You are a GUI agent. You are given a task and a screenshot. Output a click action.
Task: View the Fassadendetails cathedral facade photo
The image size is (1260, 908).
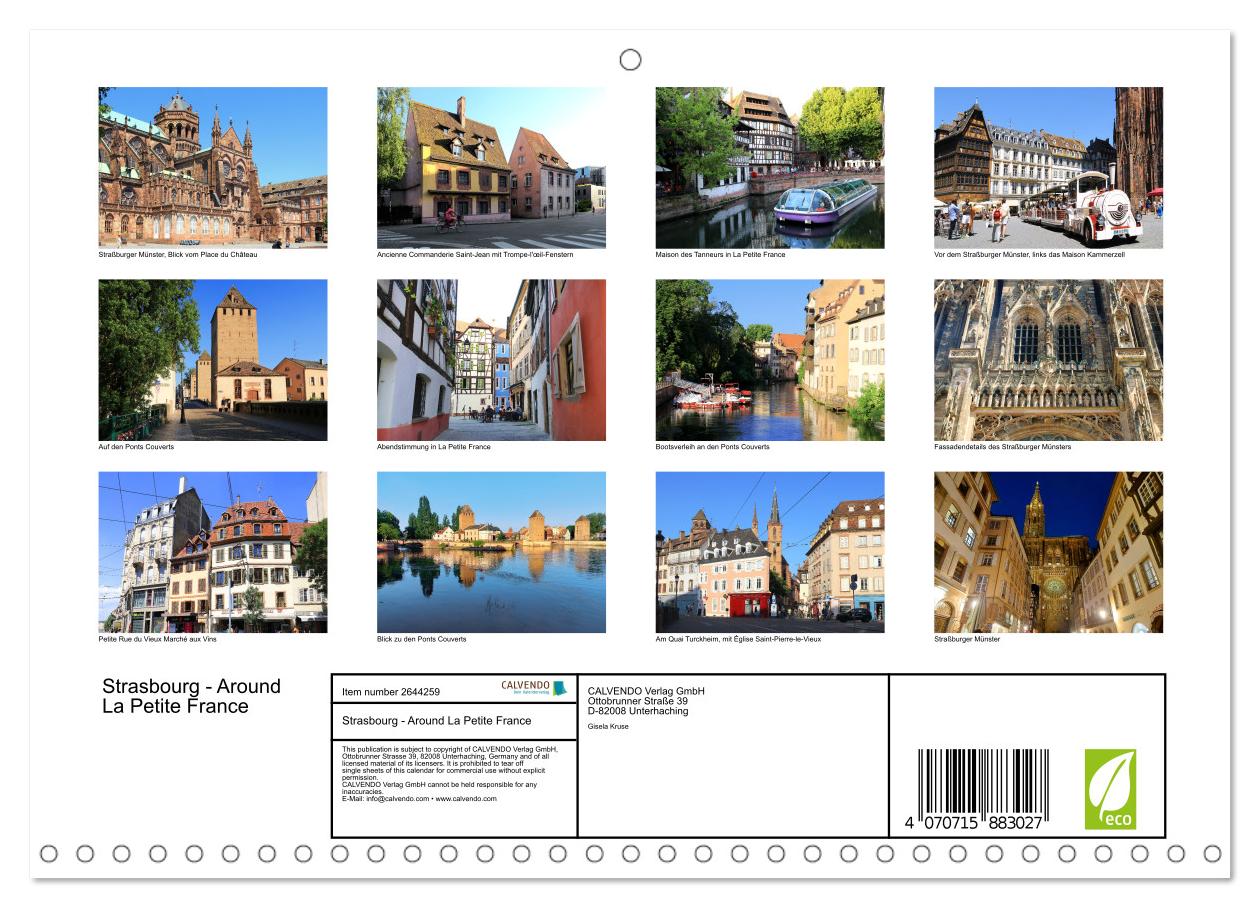coord(1048,360)
